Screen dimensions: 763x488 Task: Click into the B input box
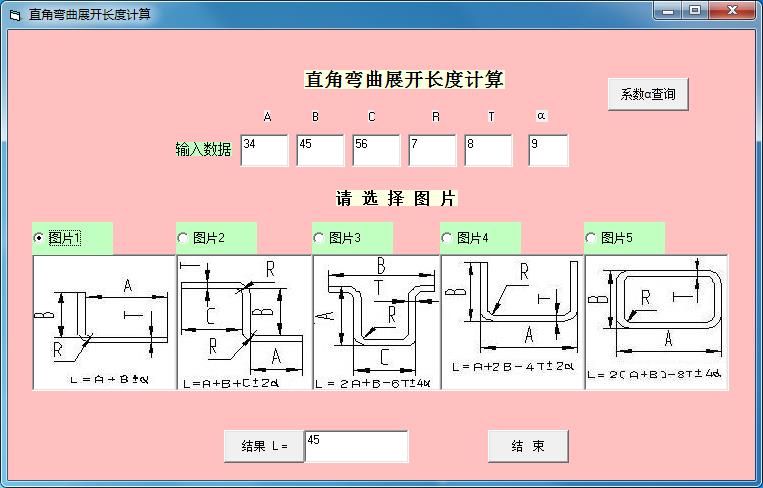[320, 150]
